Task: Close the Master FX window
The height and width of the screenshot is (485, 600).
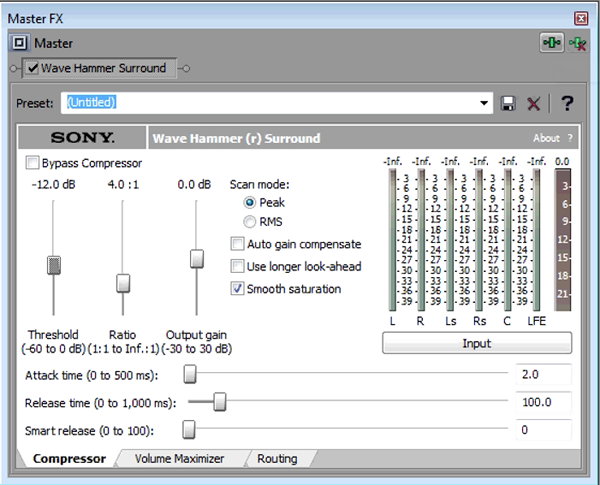Action: click(x=581, y=18)
